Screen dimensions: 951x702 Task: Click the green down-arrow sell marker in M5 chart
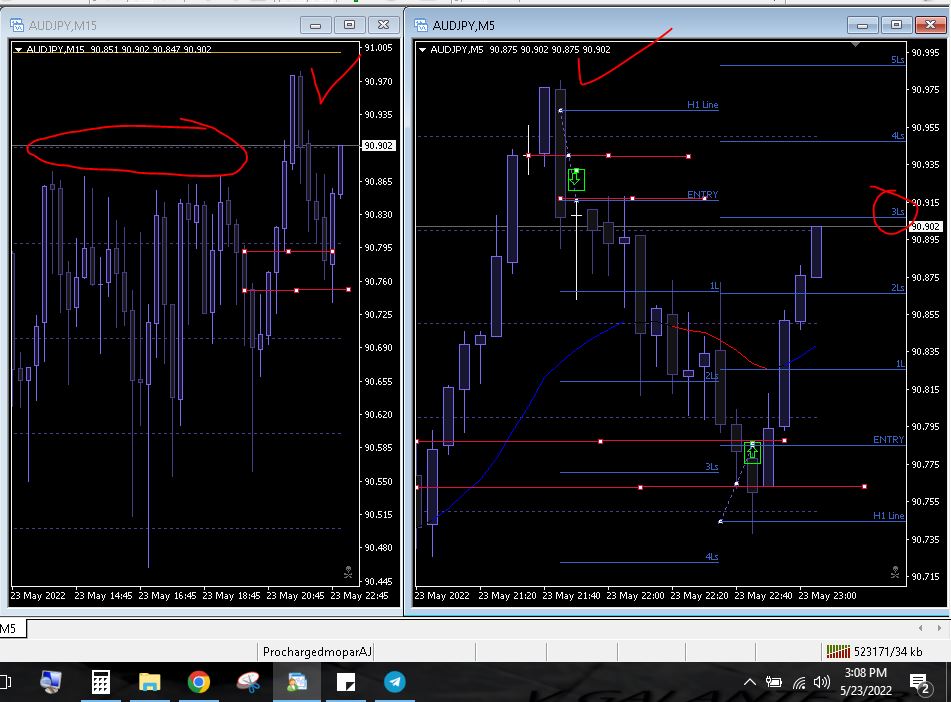576,180
